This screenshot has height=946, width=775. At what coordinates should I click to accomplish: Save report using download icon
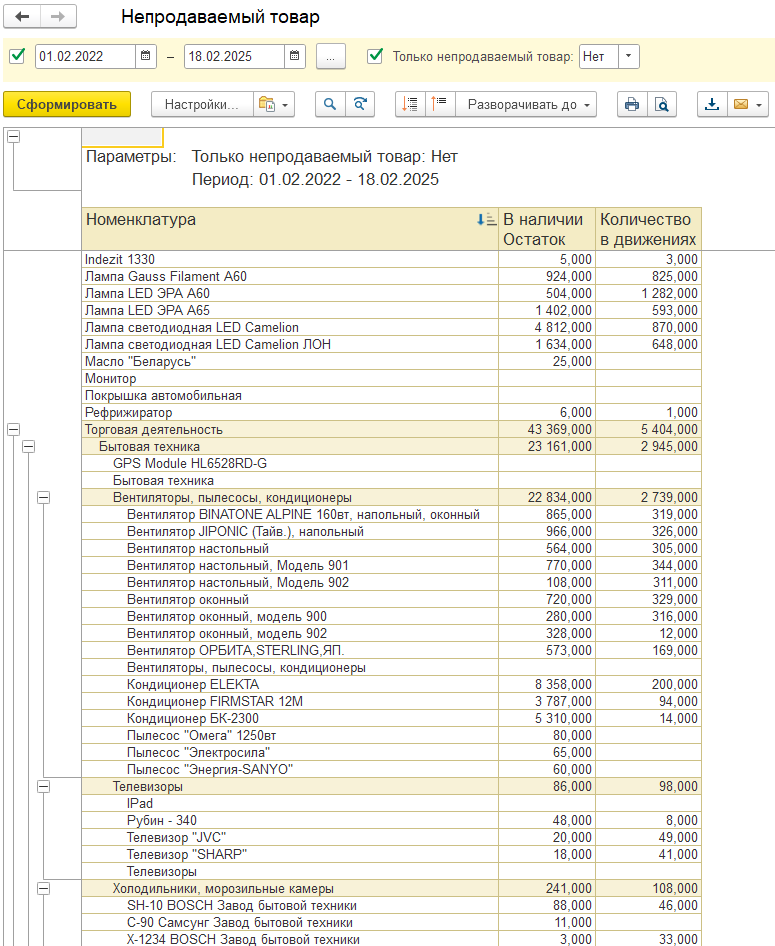pos(712,104)
